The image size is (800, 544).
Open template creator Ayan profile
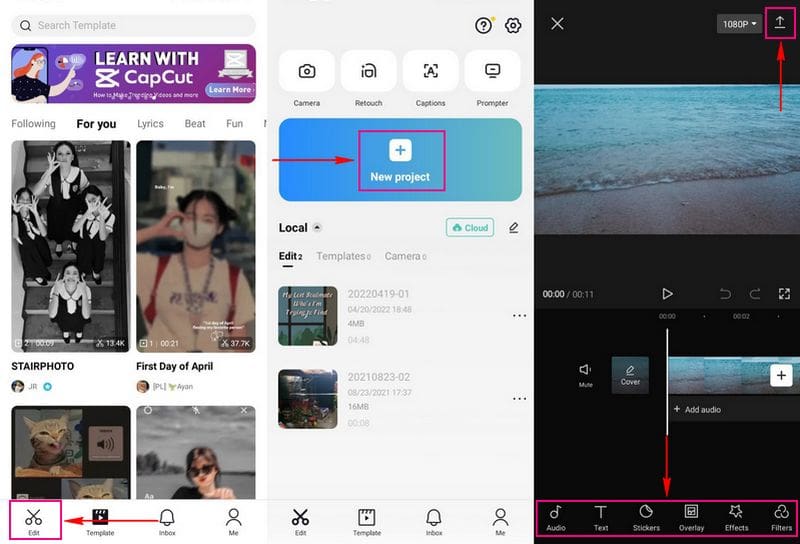pos(165,386)
